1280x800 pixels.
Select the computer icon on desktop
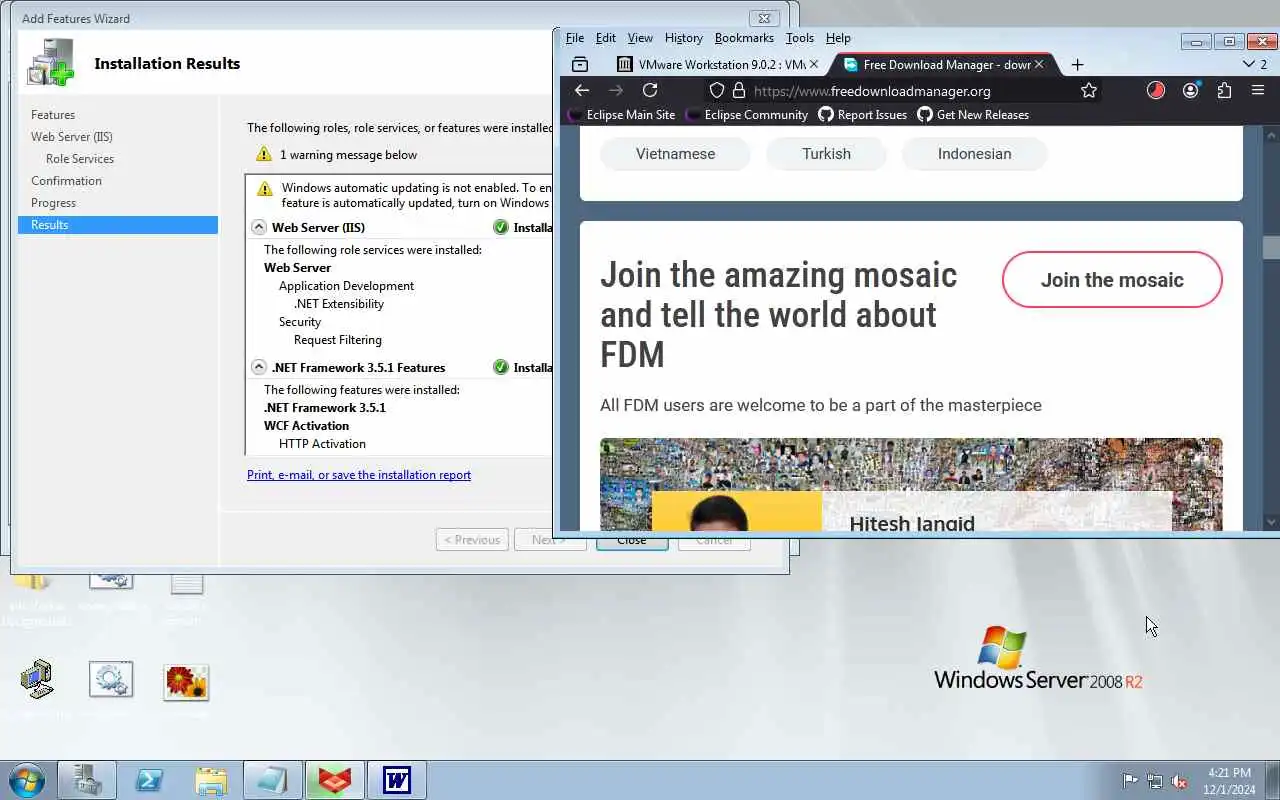coord(37,680)
